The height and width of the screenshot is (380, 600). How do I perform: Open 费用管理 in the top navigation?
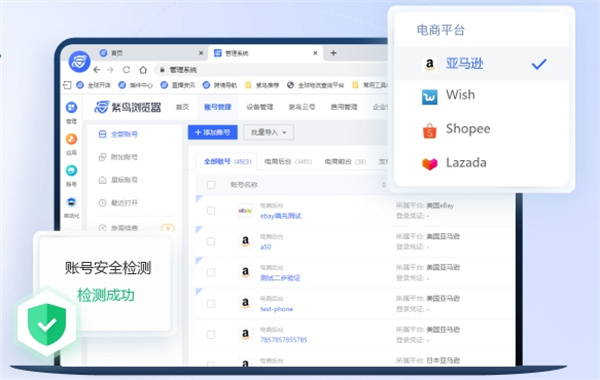pos(344,107)
